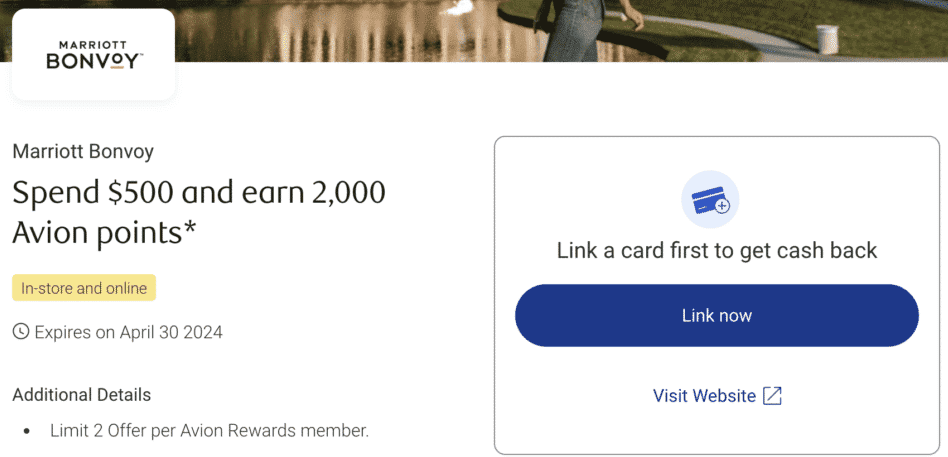Click the small MARRIOTT text in the logo
948x457 pixels.
[94, 45]
